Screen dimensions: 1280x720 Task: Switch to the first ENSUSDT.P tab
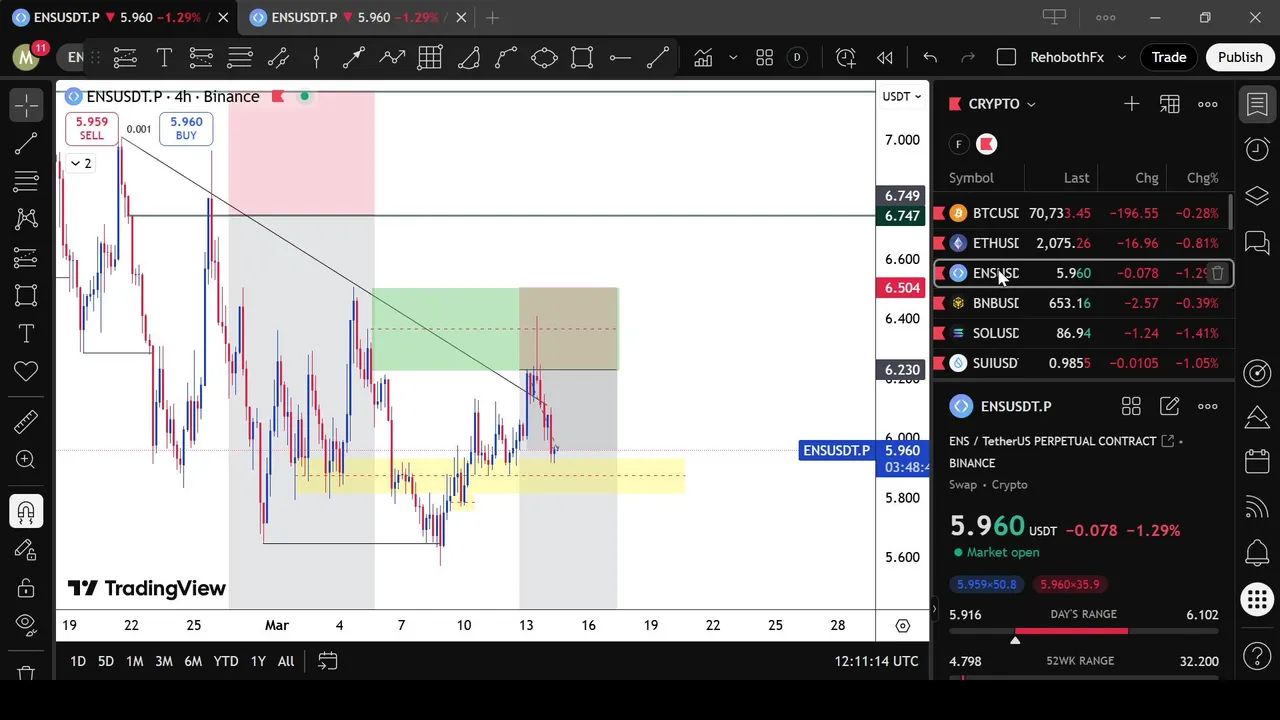coord(118,17)
